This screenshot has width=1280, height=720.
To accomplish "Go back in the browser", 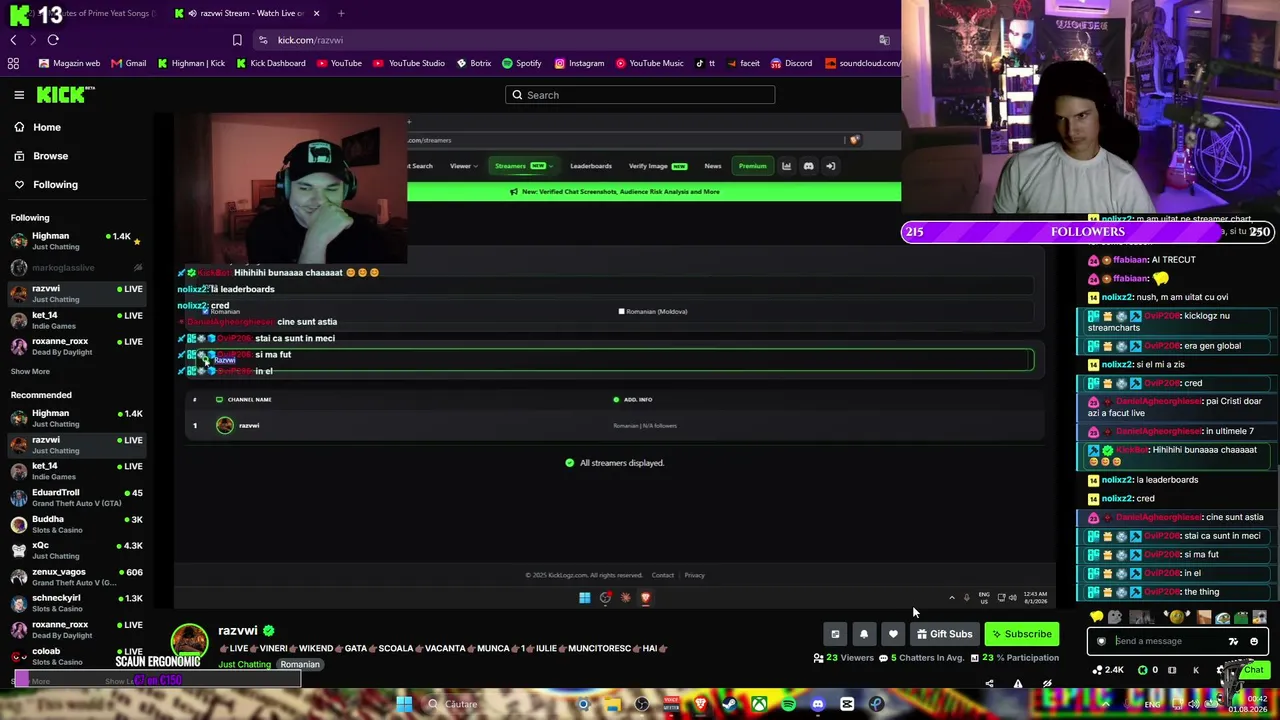I will click(13, 40).
